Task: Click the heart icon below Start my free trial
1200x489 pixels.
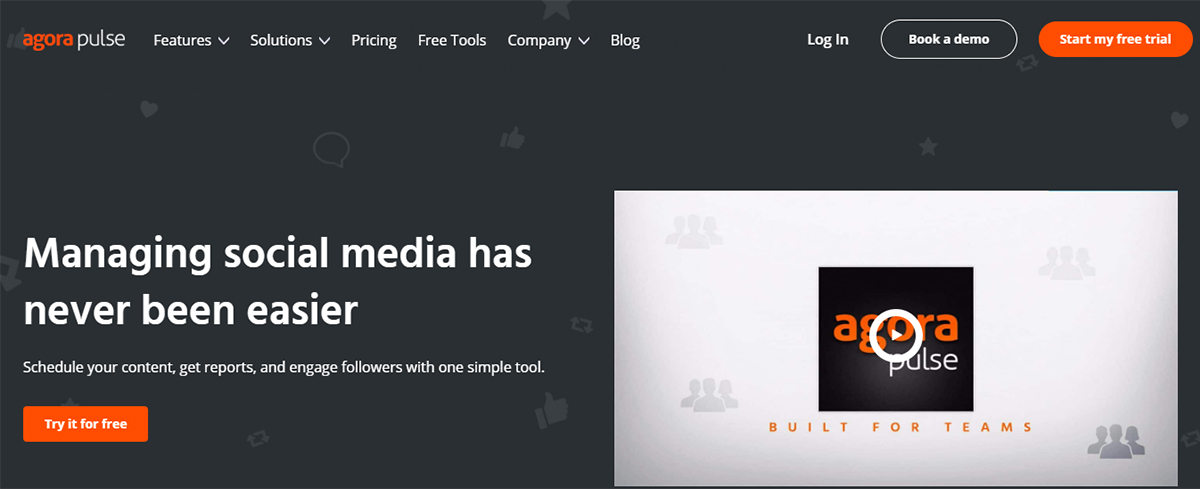Action: click(1179, 120)
